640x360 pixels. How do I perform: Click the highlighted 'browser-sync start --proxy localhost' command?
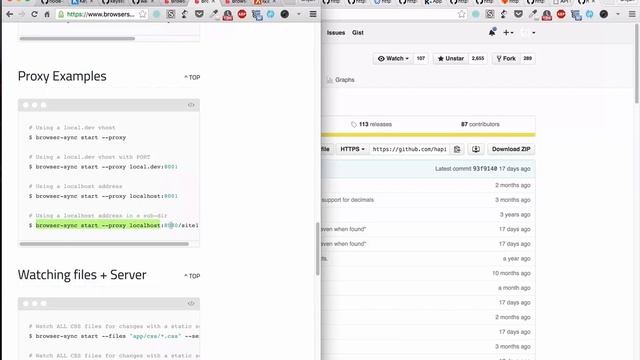pos(98,225)
